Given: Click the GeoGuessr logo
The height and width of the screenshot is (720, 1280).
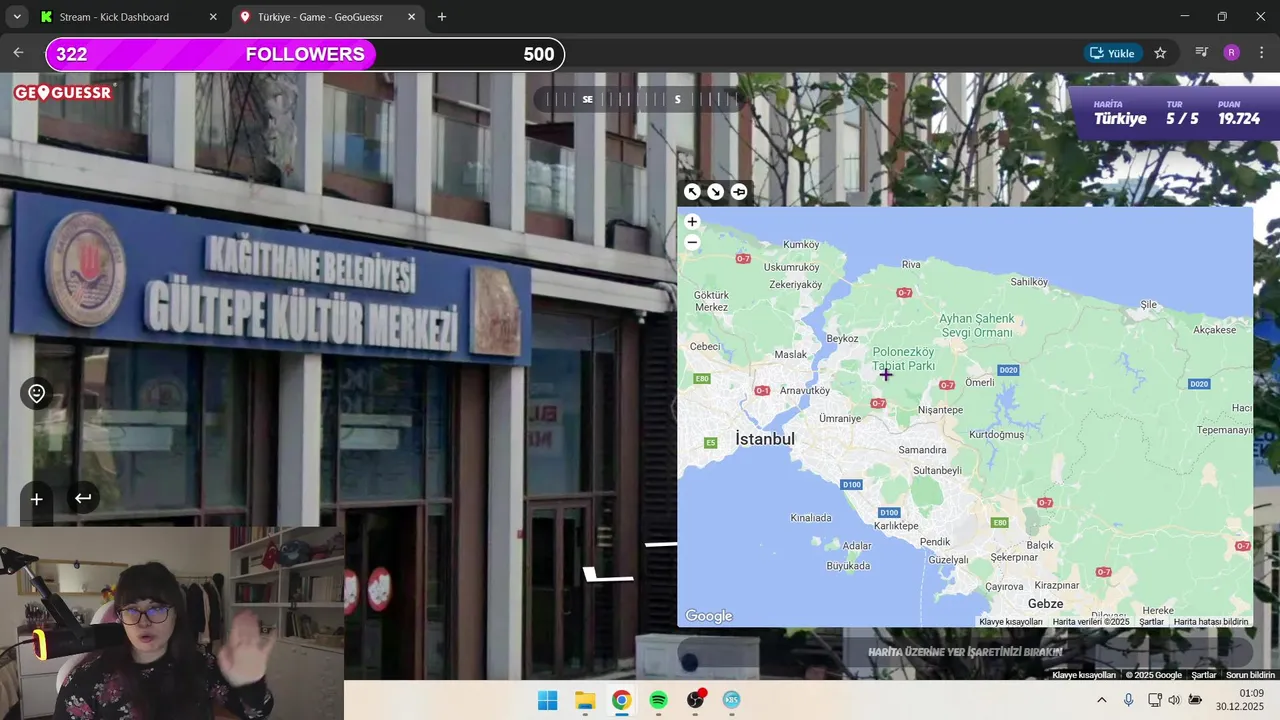Looking at the screenshot, I should pos(64,92).
